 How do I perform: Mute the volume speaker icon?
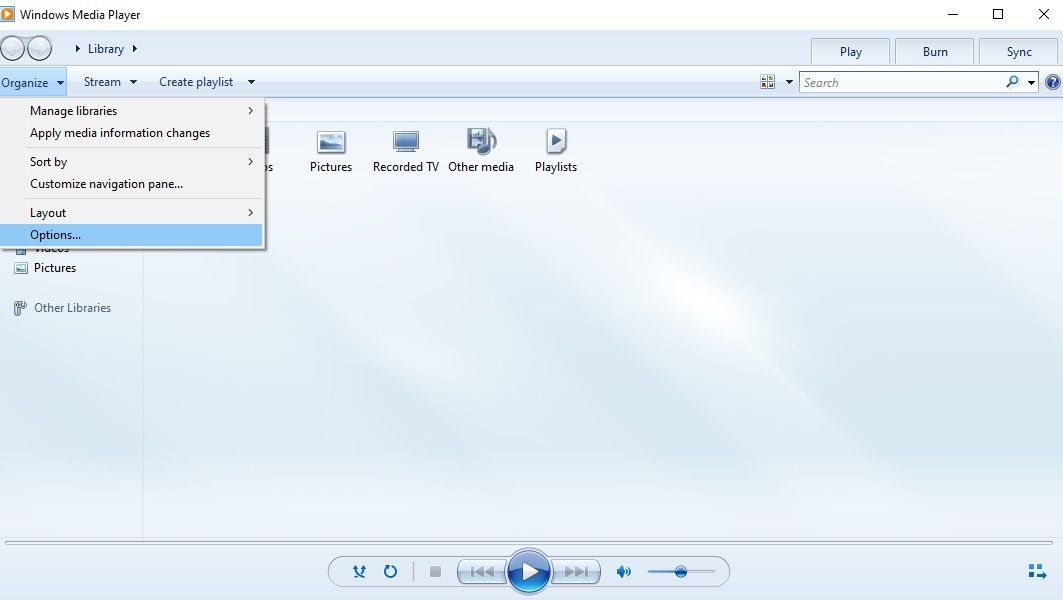(x=624, y=572)
